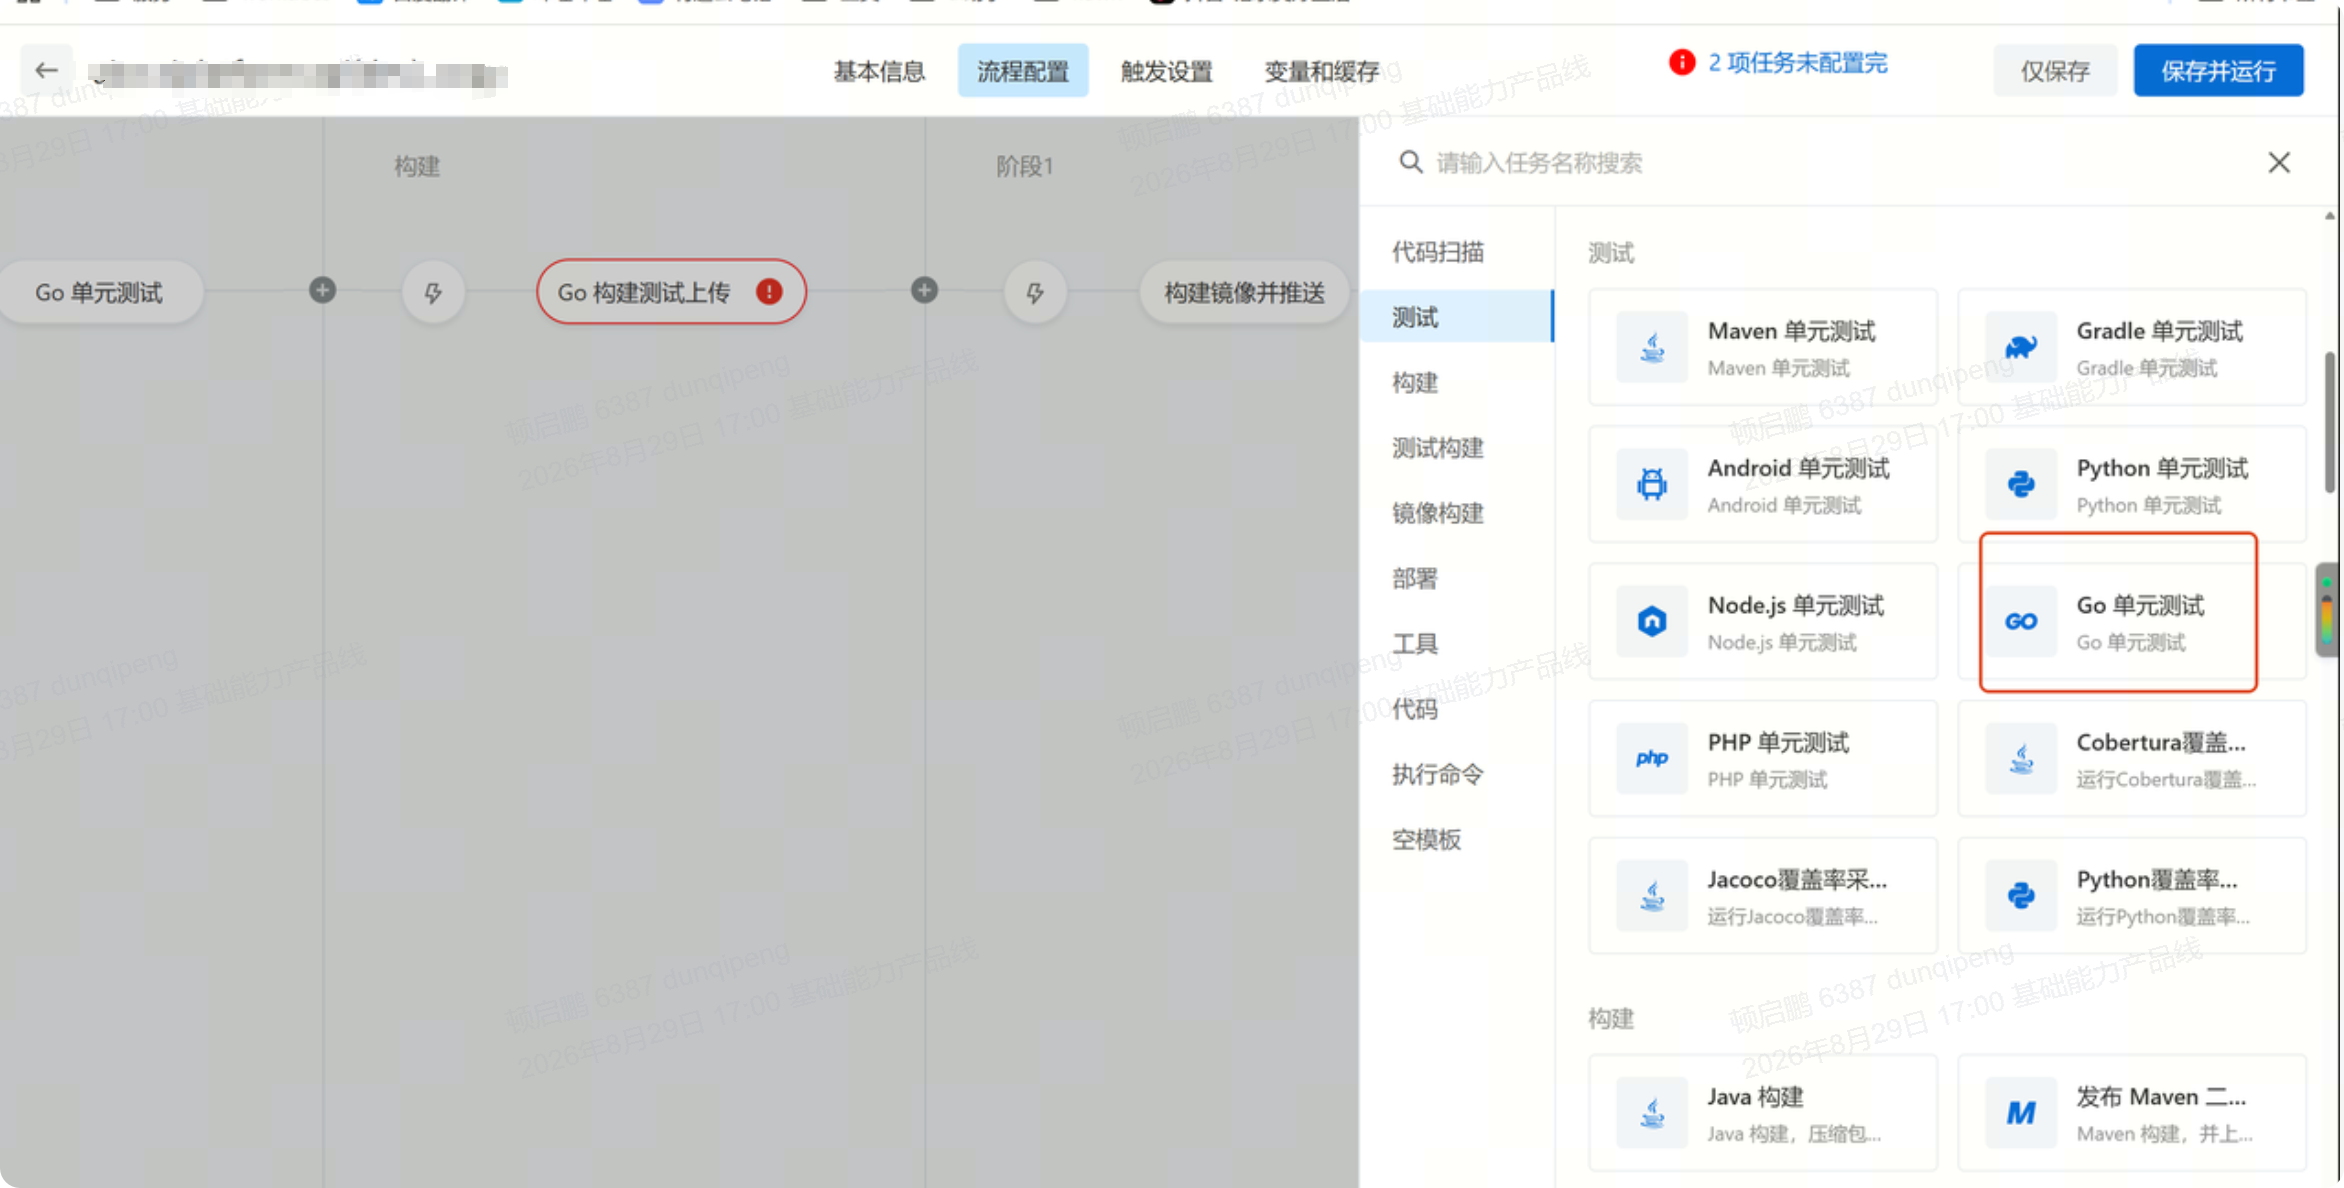The width and height of the screenshot is (2344, 1188).
Task: Click the Android robot icon
Action: [1652, 484]
